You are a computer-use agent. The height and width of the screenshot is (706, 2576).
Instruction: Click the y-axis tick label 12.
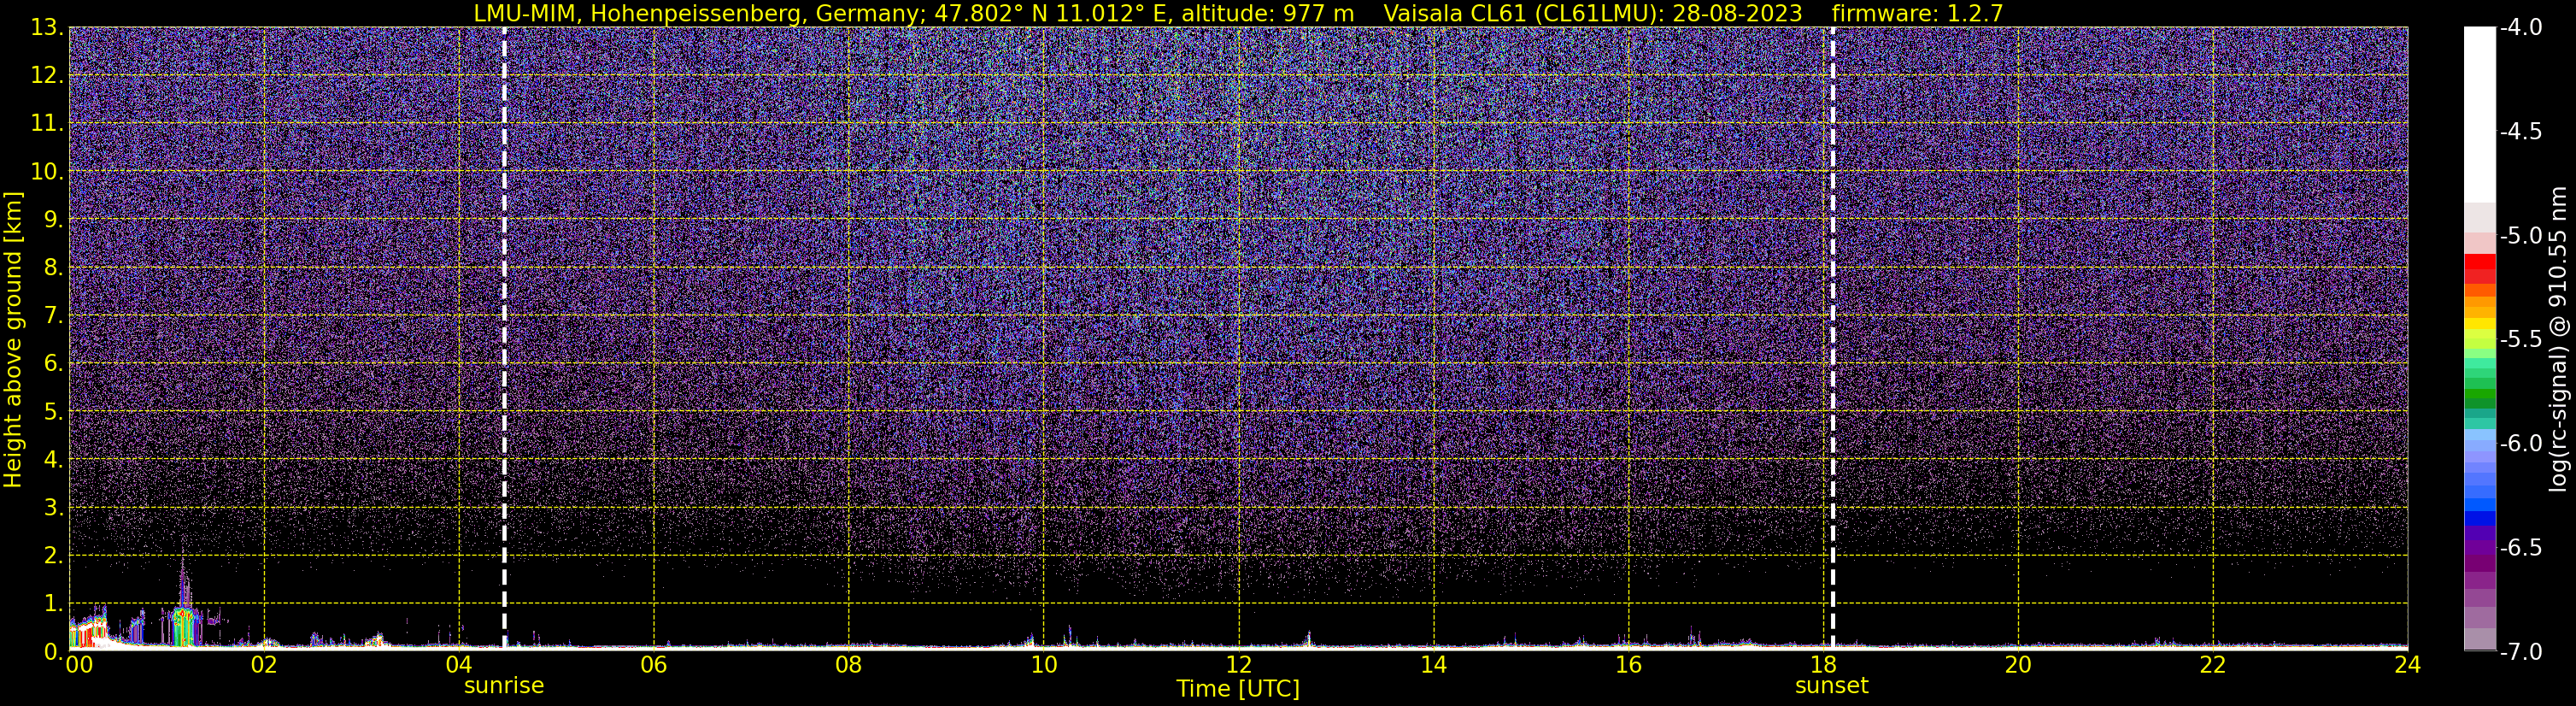pyautogui.click(x=46, y=75)
